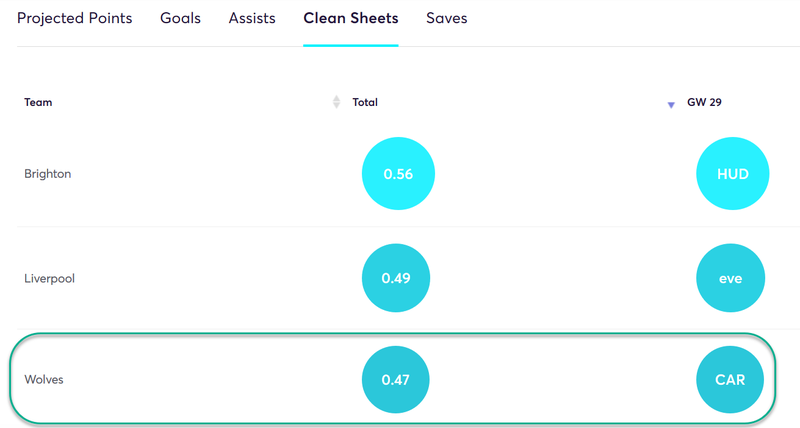
Task: Click Wolves' 0.47 total bubble
Action: tap(395, 380)
